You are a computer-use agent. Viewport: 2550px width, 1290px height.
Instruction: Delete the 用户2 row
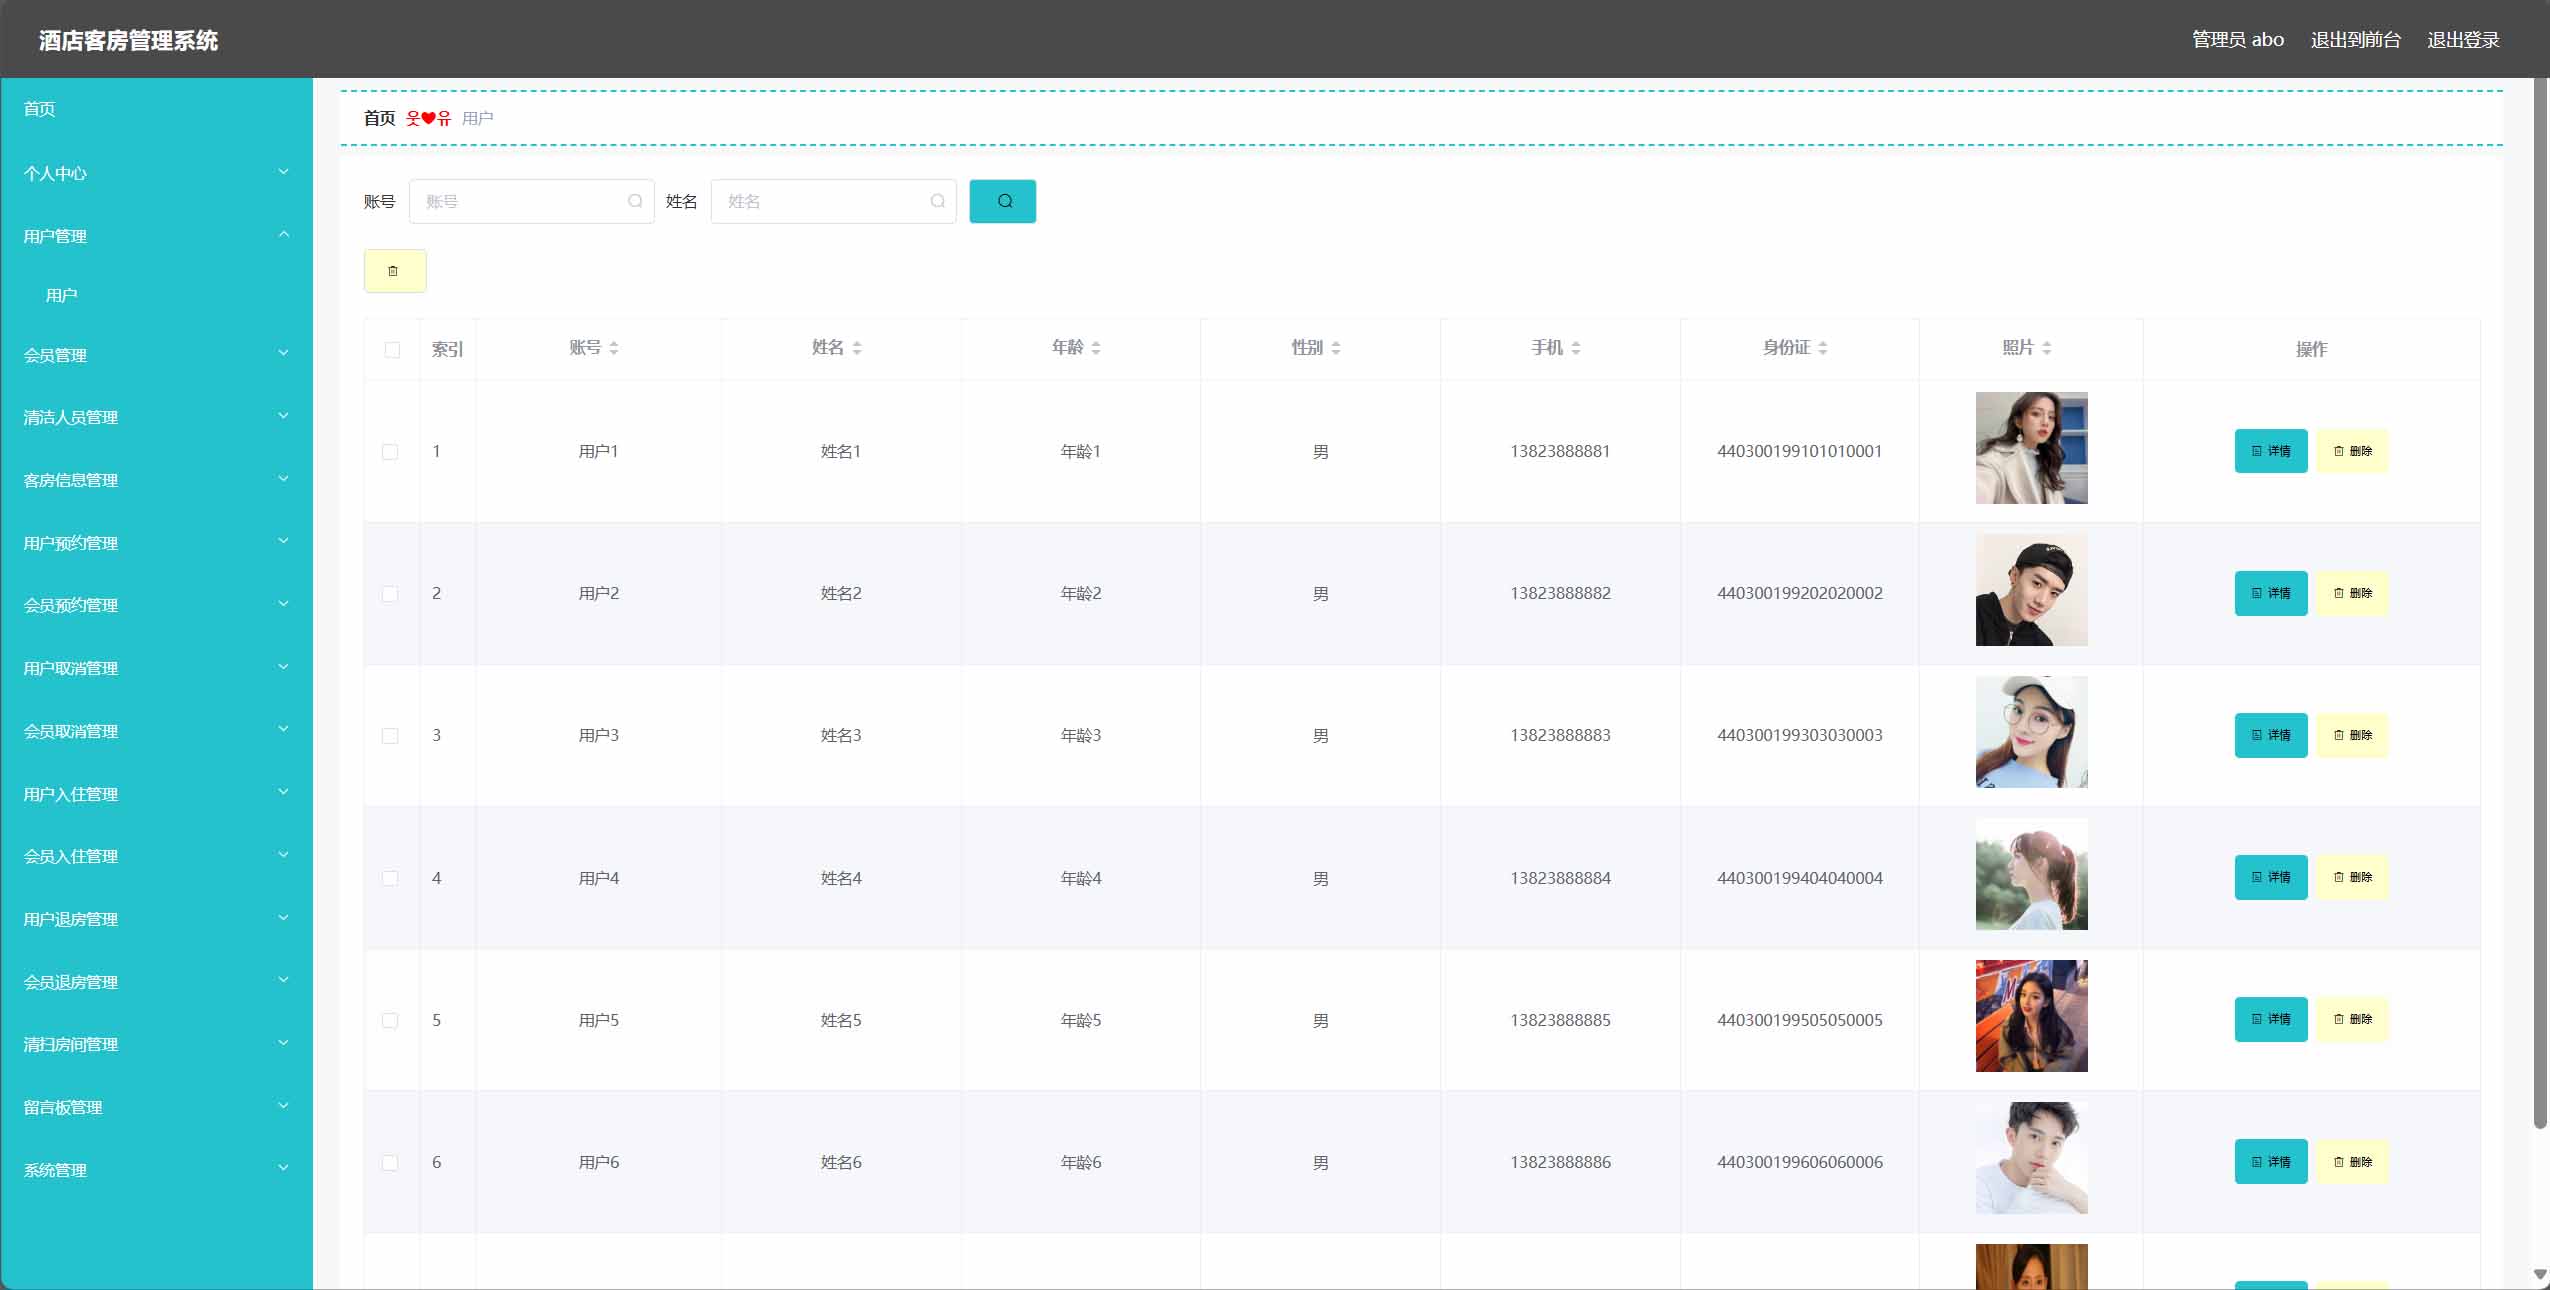(2352, 593)
